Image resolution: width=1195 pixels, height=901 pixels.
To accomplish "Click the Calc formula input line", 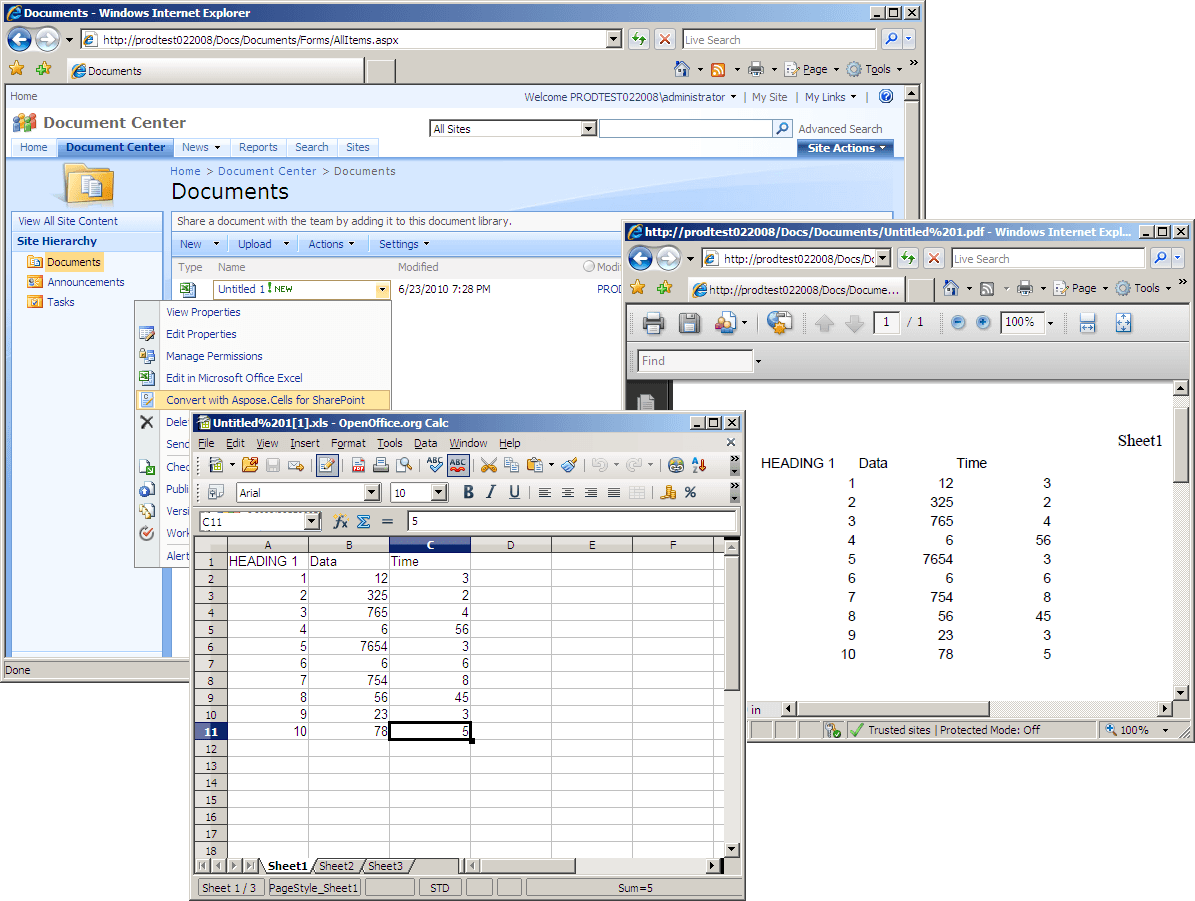I will coord(572,521).
